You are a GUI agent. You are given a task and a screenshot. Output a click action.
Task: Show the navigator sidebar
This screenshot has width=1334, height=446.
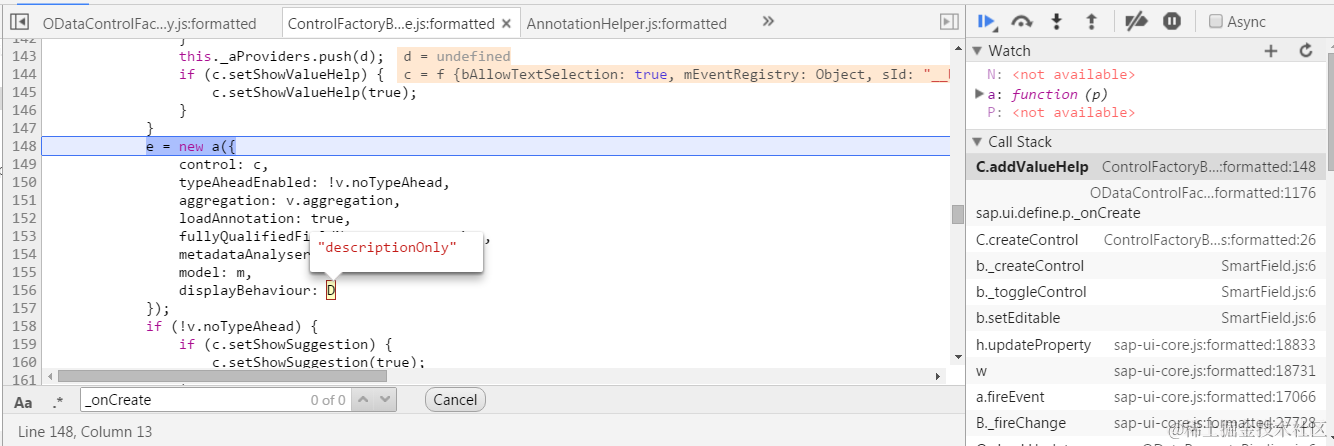(19, 22)
